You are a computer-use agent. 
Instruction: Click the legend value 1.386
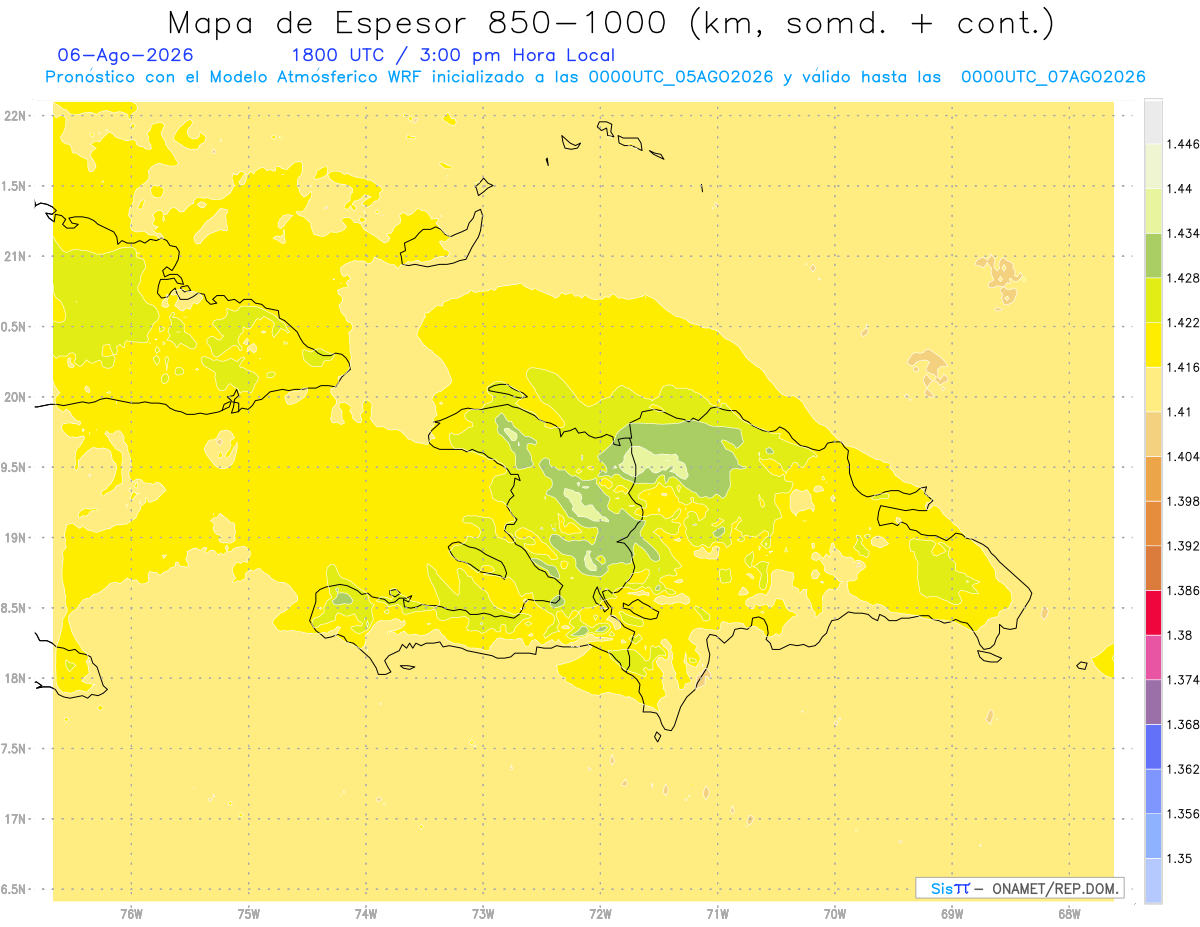[x=1183, y=591]
